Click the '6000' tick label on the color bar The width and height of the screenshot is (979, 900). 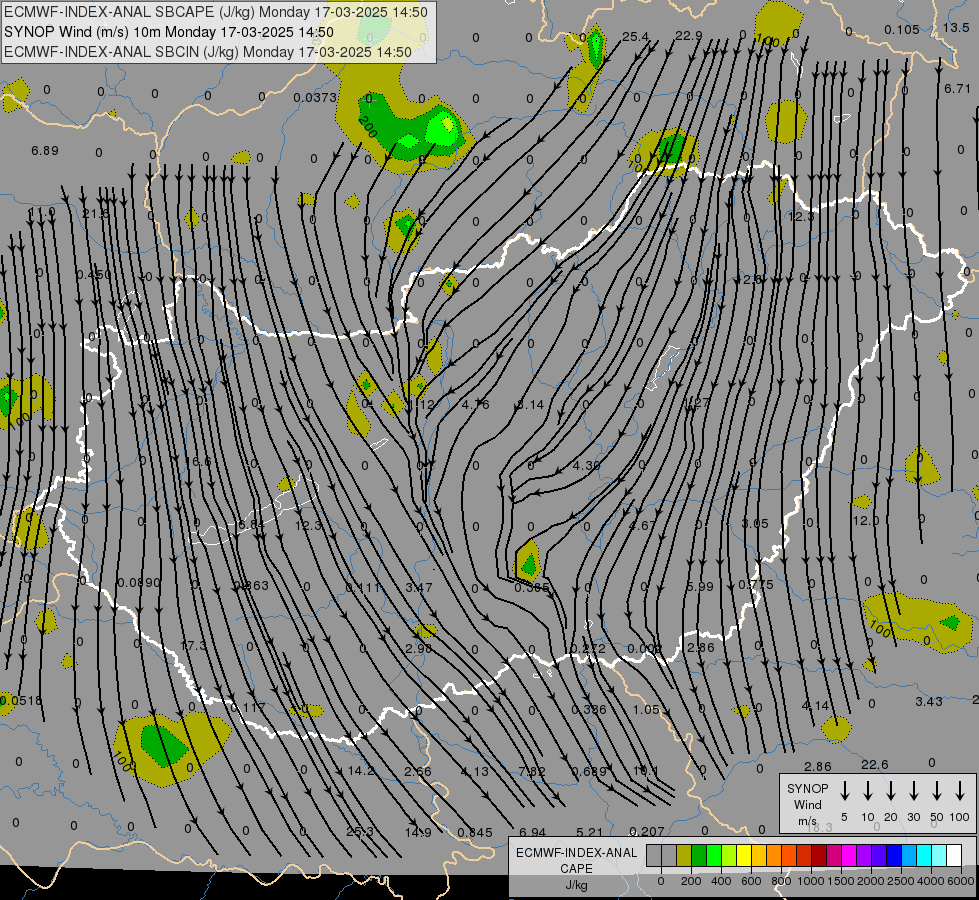pos(961,881)
